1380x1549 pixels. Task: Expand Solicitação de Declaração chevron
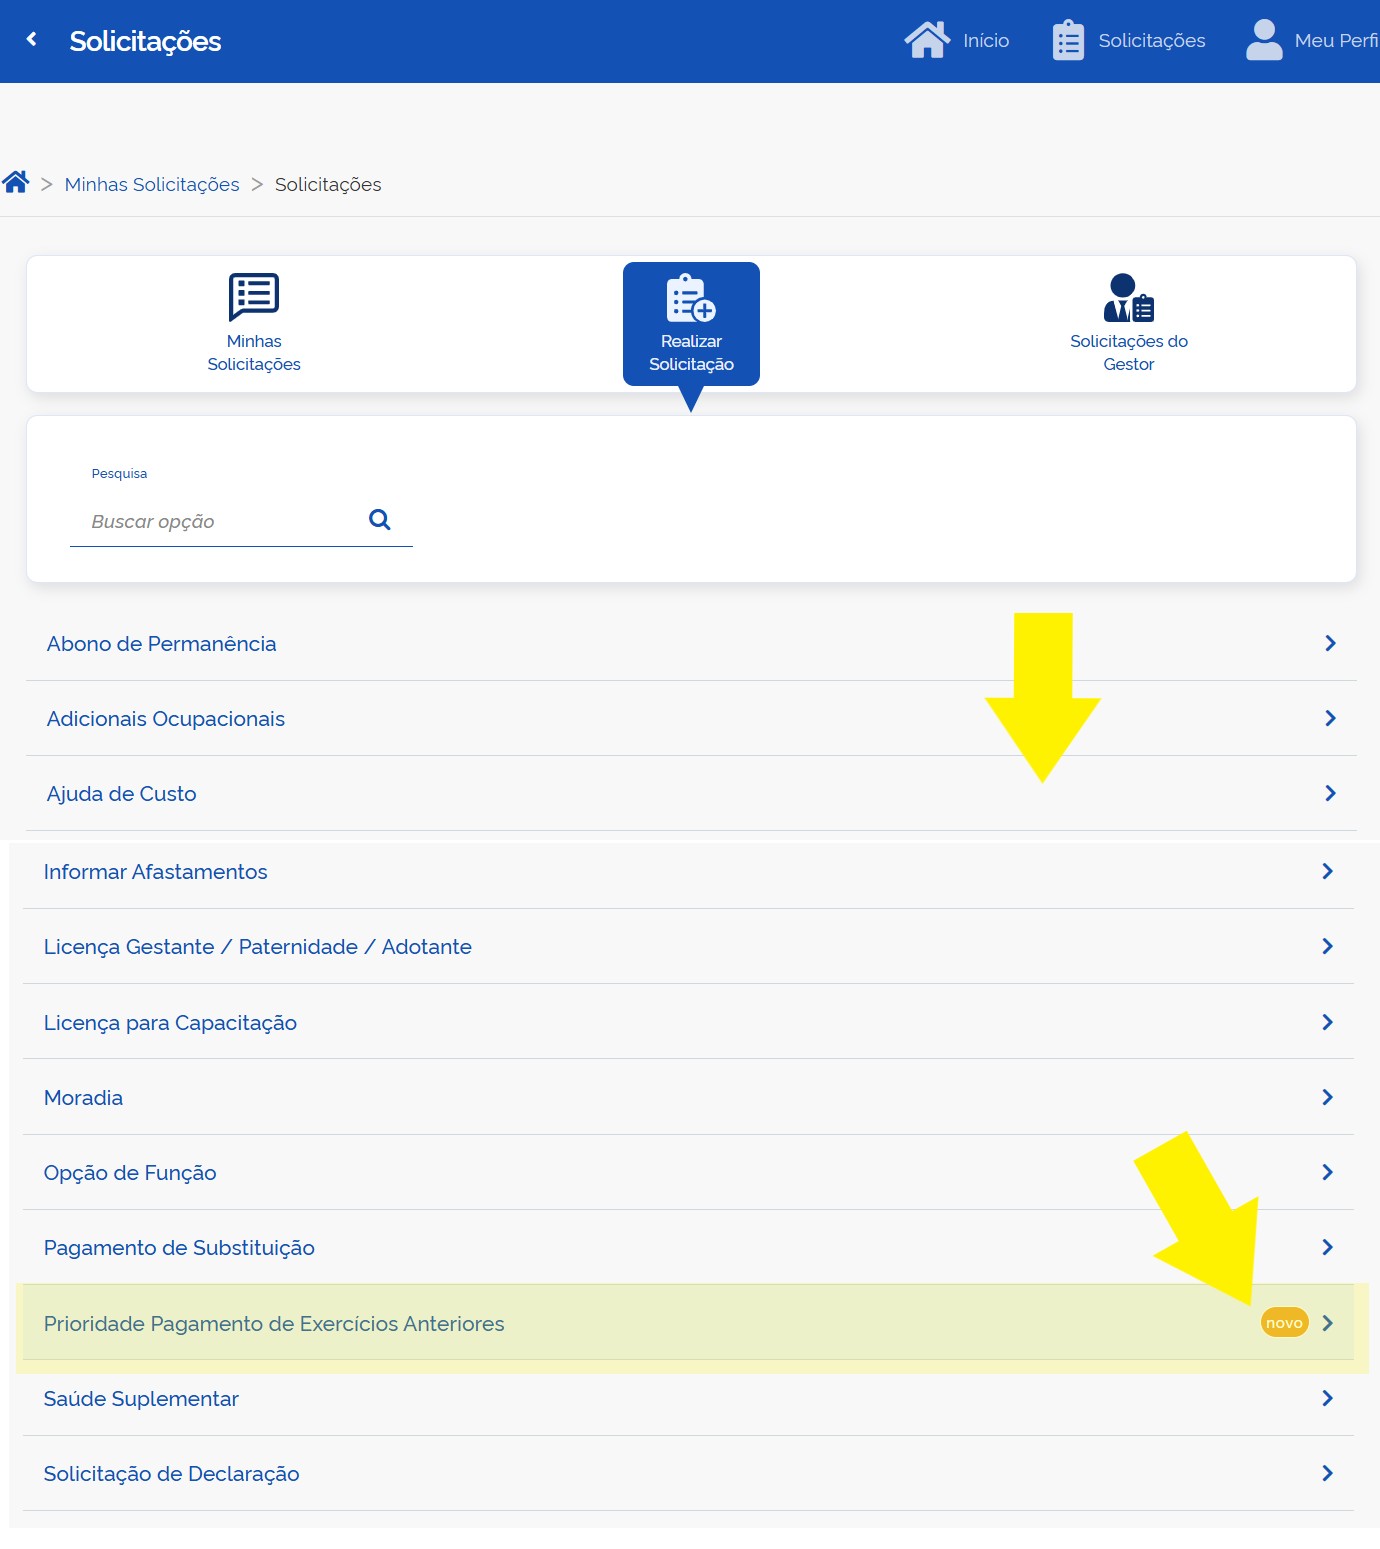tap(1327, 1474)
